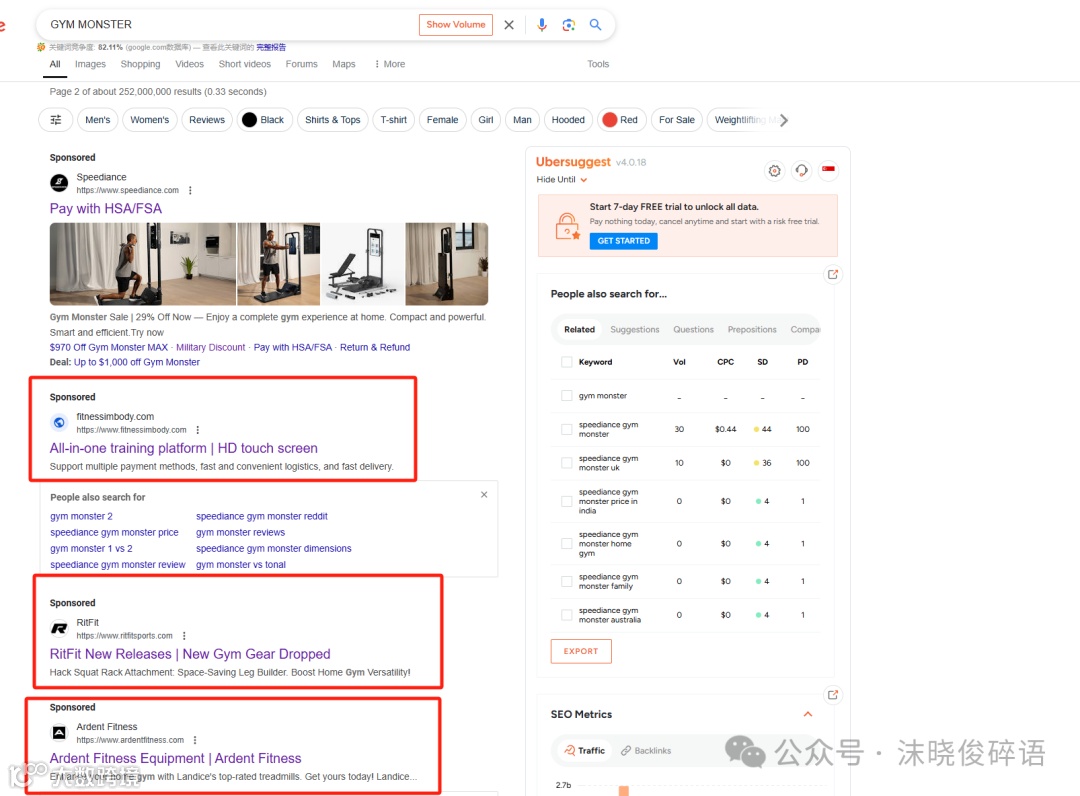Click the GET STARTED trial button
The height and width of the screenshot is (796, 1080).
pos(623,241)
